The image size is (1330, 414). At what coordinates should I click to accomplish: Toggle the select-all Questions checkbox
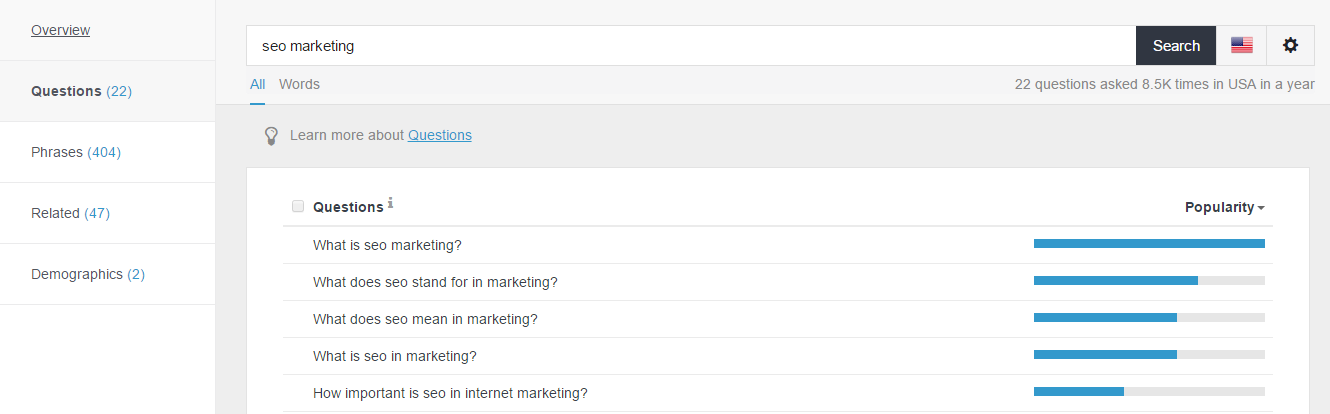pos(298,207)
